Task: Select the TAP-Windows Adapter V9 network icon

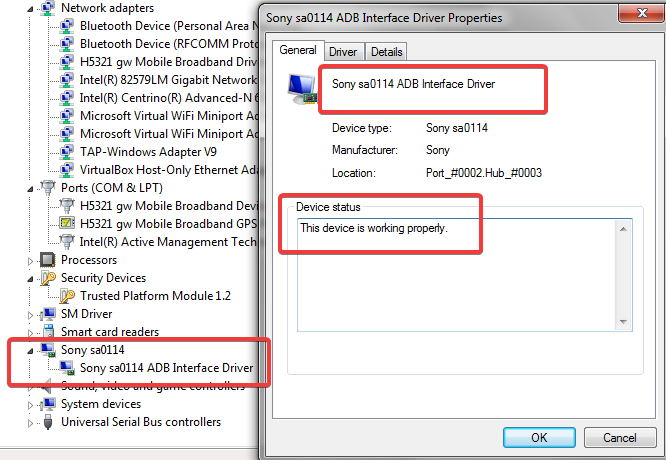Action: pos(67,152)
